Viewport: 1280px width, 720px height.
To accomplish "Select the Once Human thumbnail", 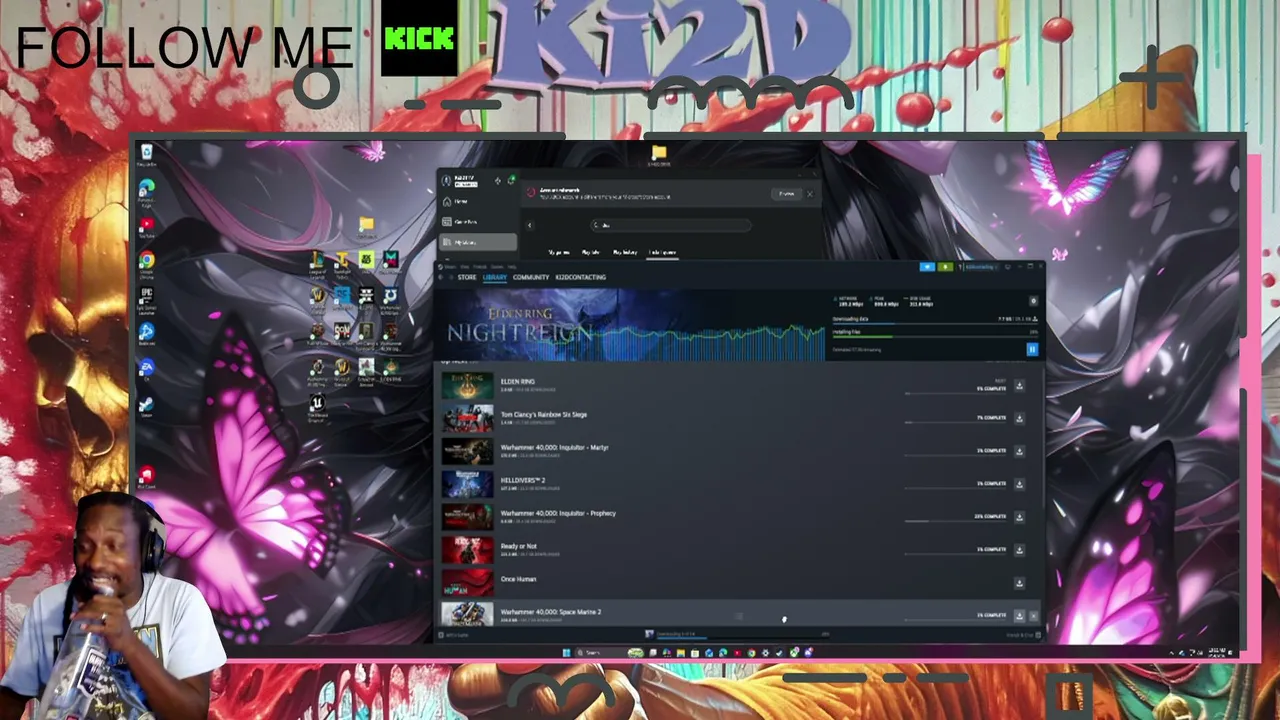I will (468, 583).
